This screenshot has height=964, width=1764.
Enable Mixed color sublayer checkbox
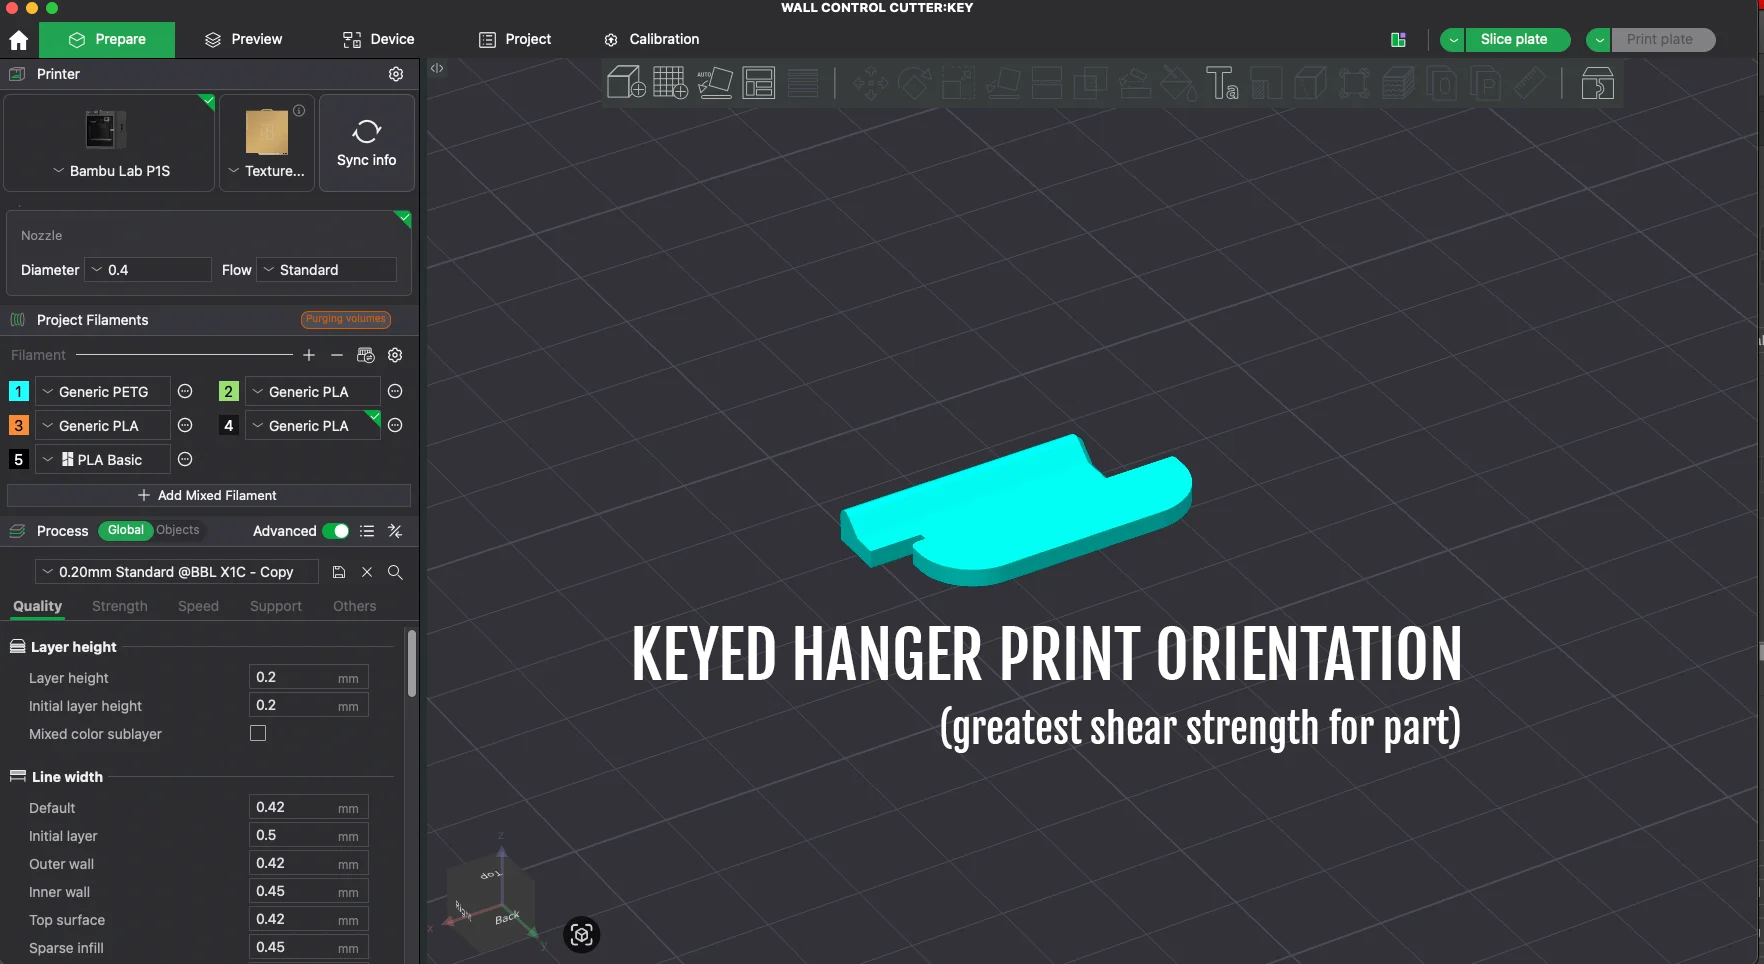[x=258, y=733]
